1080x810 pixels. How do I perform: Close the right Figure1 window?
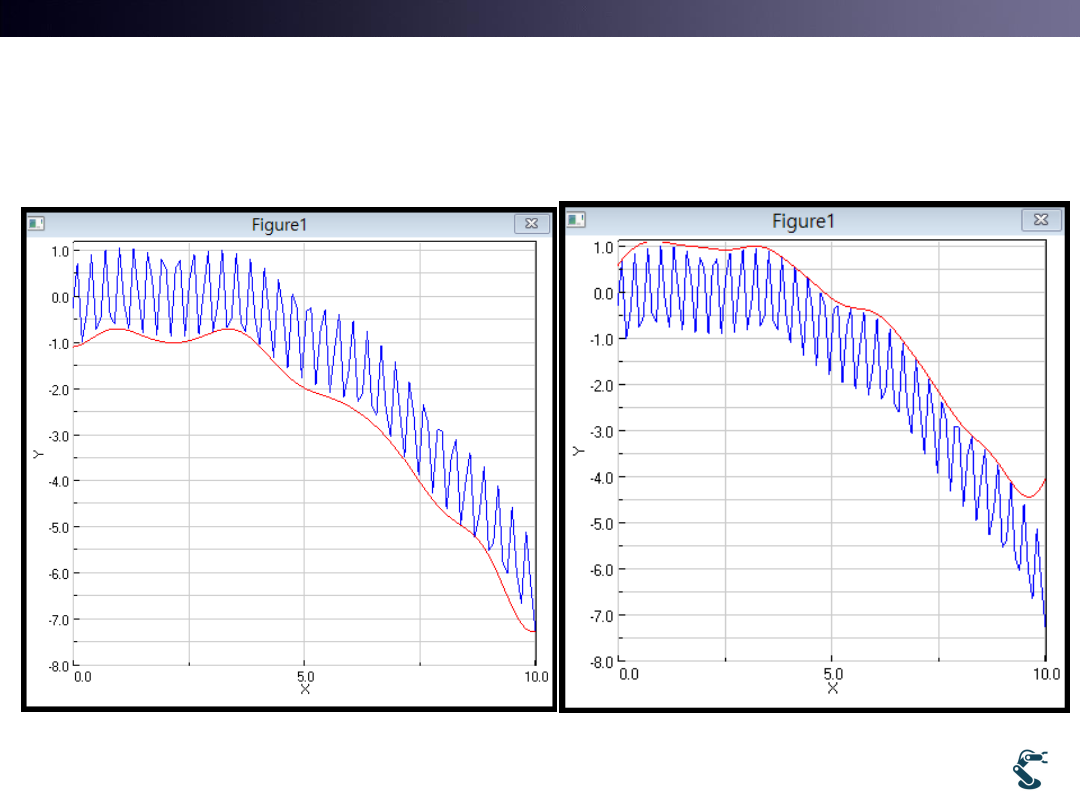1041,219
